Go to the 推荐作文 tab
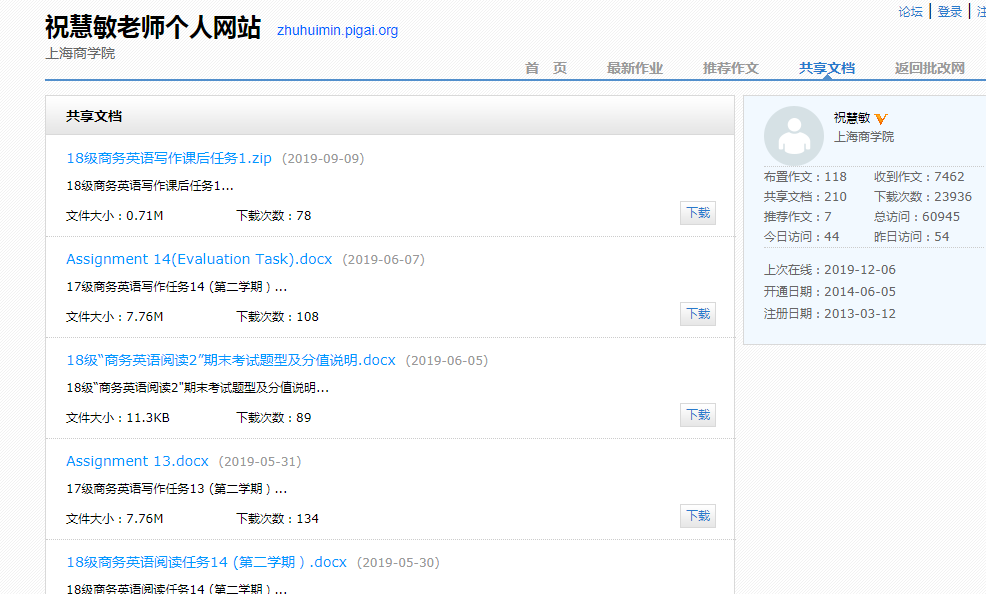The image size is (986, 594). [730, 68]
